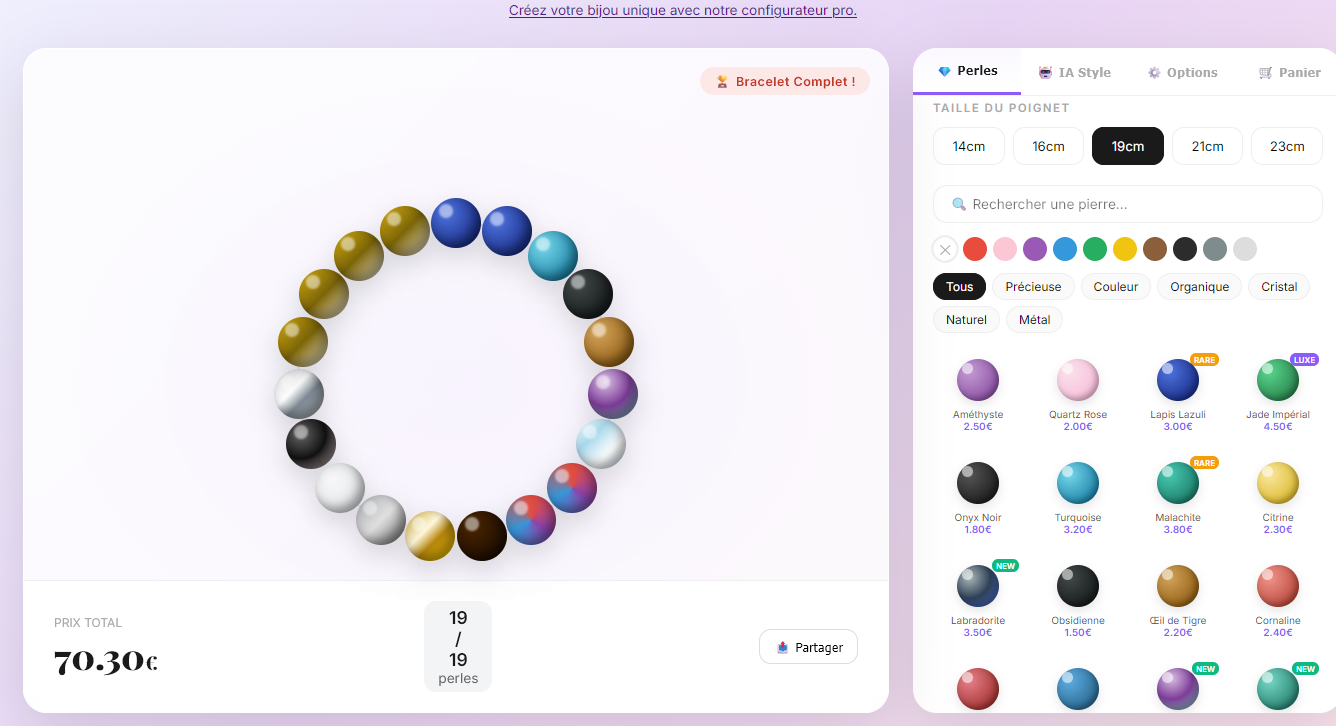
Task: Choose the Jade Impérial bead
Action: (x=1278, y=380)
